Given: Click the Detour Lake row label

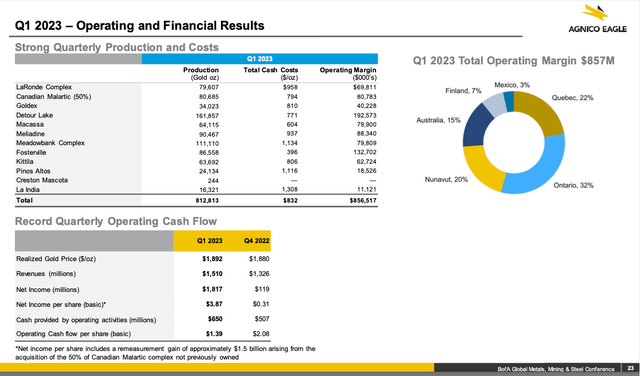Looking at the screenshot, I should point(35,115).
